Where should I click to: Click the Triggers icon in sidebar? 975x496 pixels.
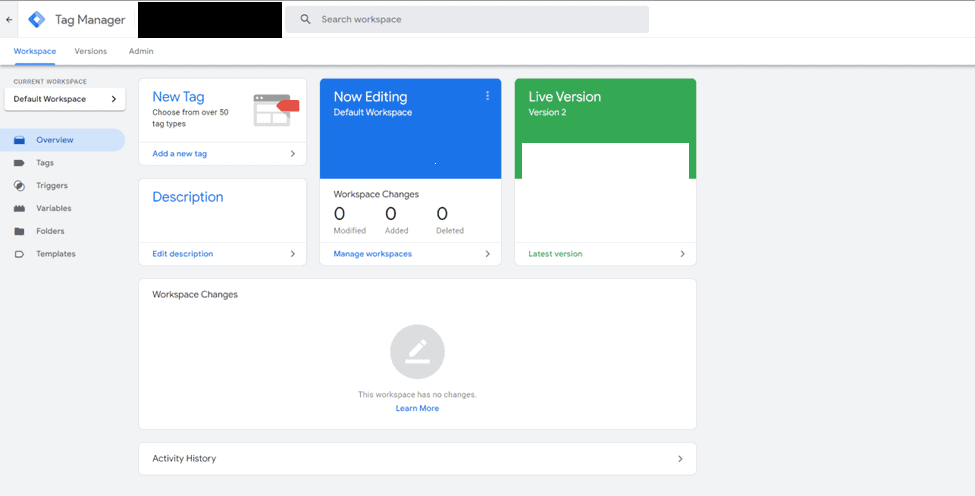click(19, 186)
